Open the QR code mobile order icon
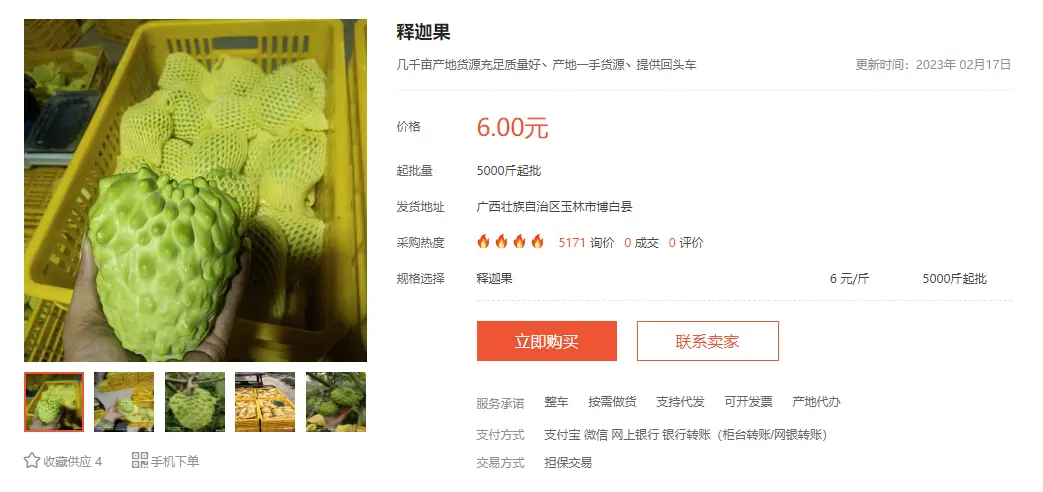 coord(140,460)
